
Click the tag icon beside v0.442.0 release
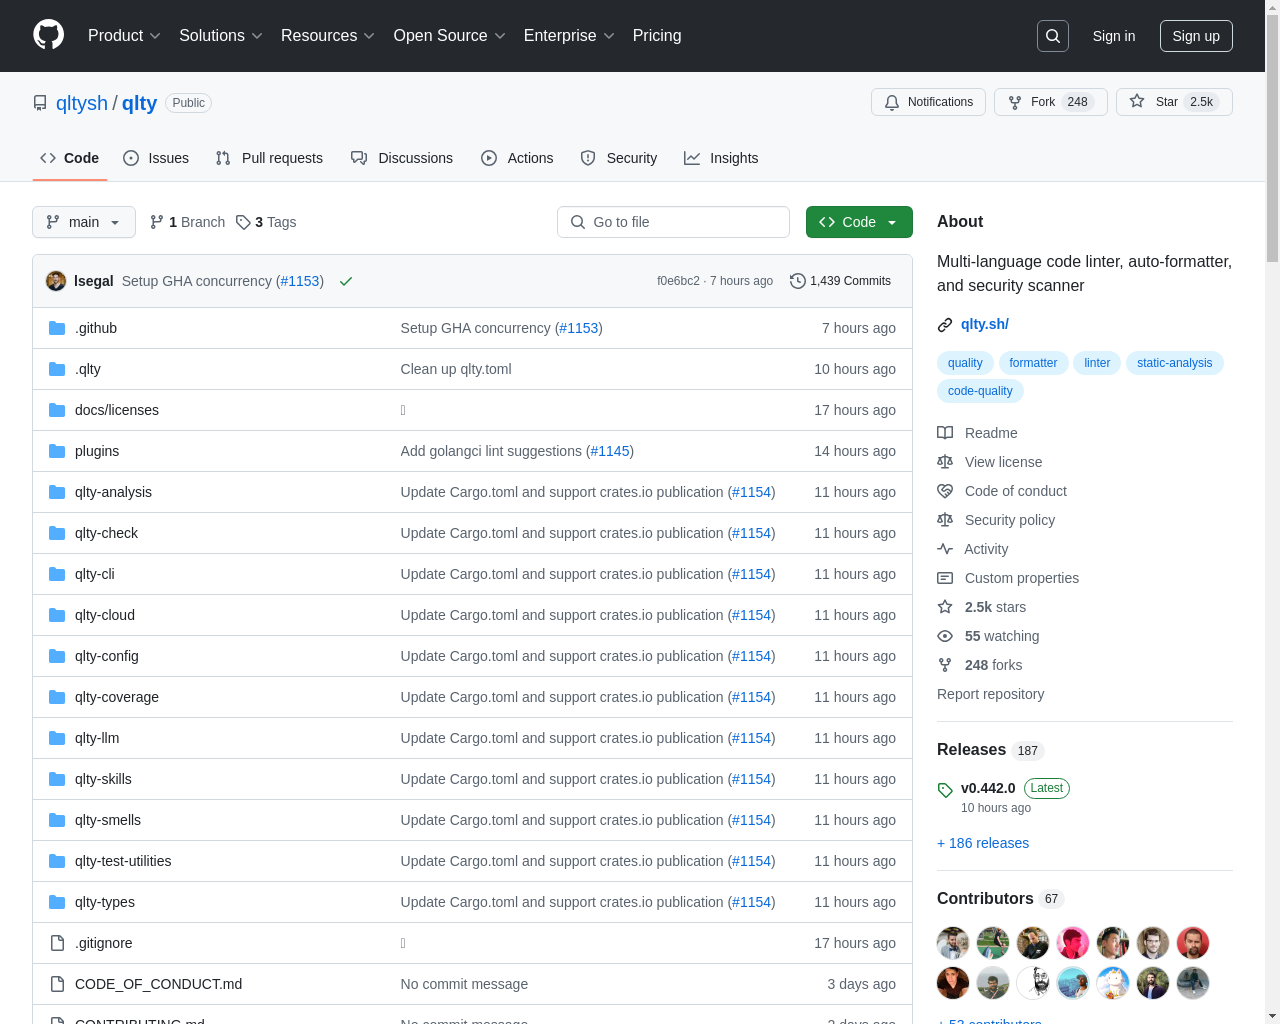point(945,790)
